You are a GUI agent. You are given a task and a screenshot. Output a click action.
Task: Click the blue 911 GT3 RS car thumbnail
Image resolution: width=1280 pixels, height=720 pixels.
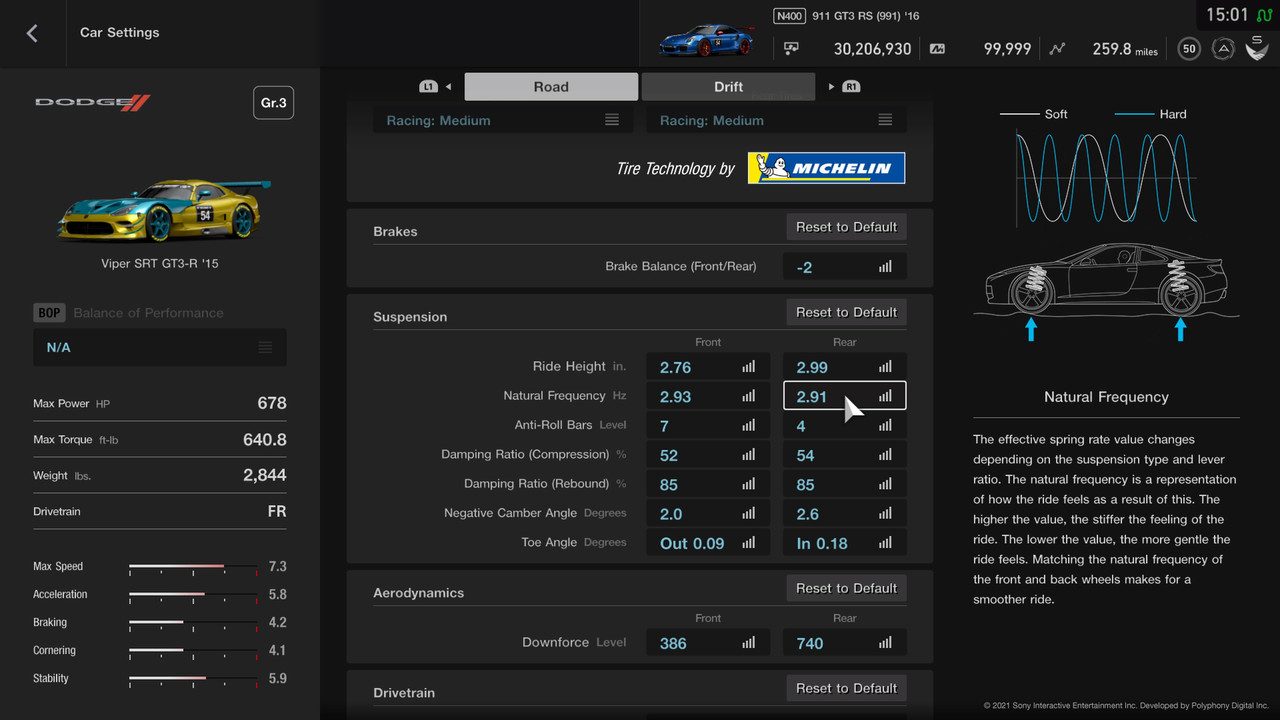pos(706,42)
